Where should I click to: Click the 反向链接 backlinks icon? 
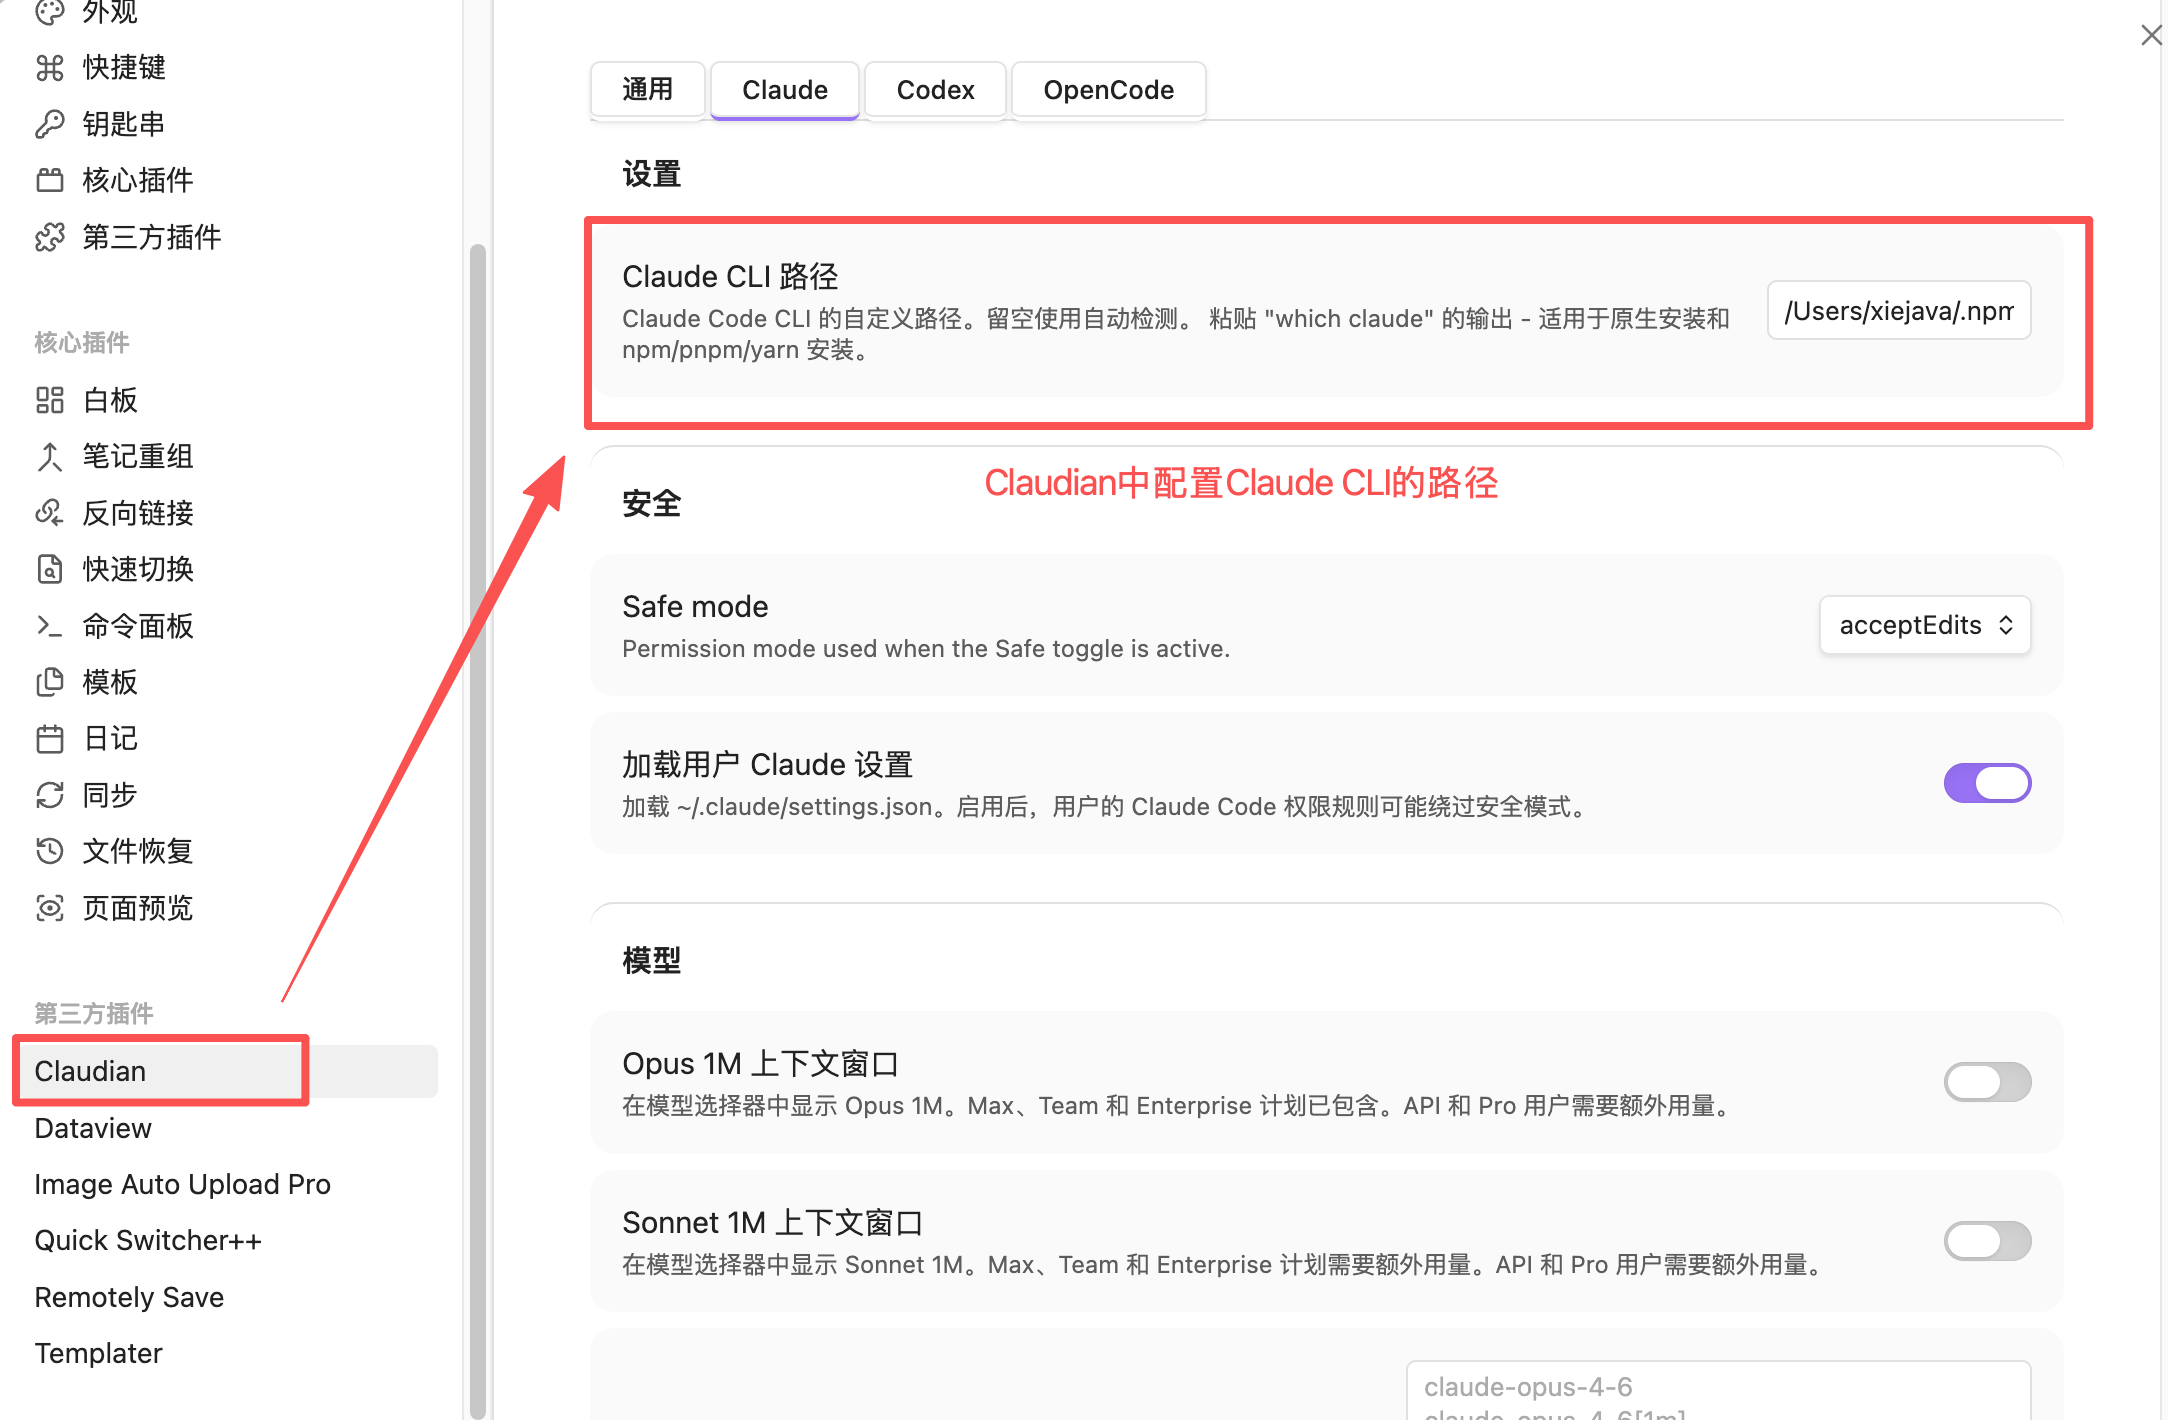50,513
